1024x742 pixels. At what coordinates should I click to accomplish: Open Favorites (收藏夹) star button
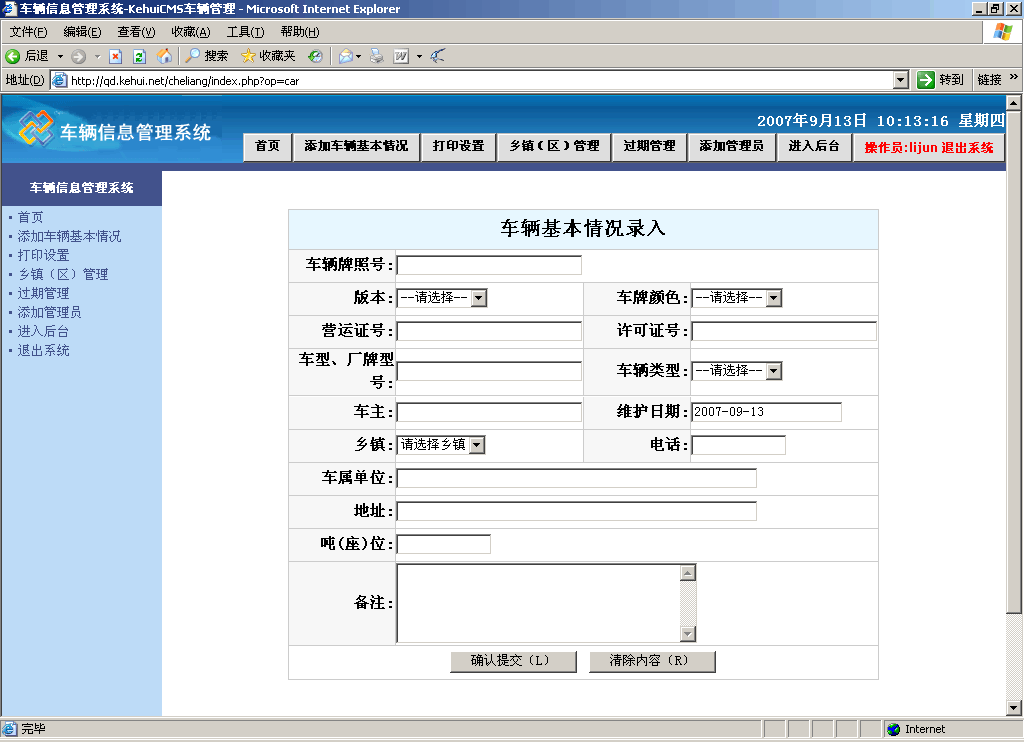268,56
